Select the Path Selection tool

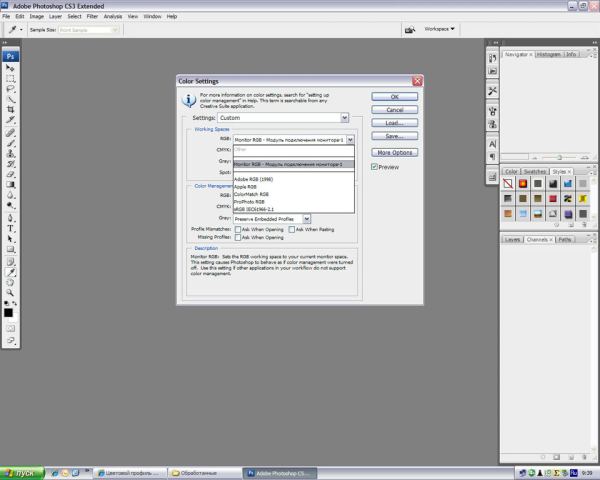10,239
